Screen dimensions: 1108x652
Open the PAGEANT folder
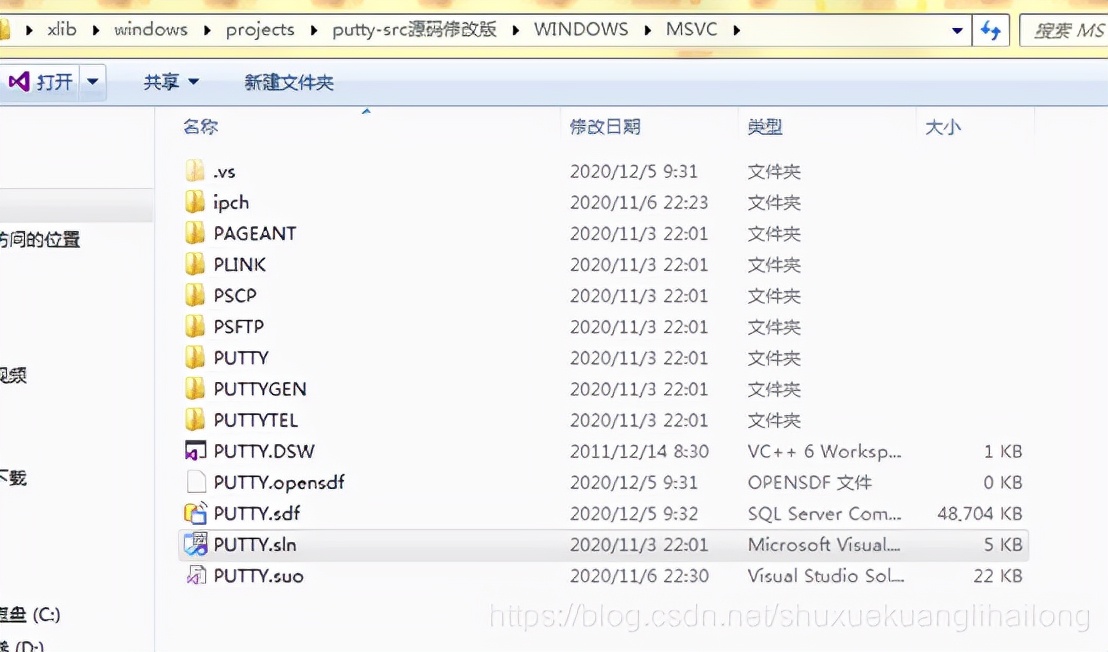[x=256, y=233]
